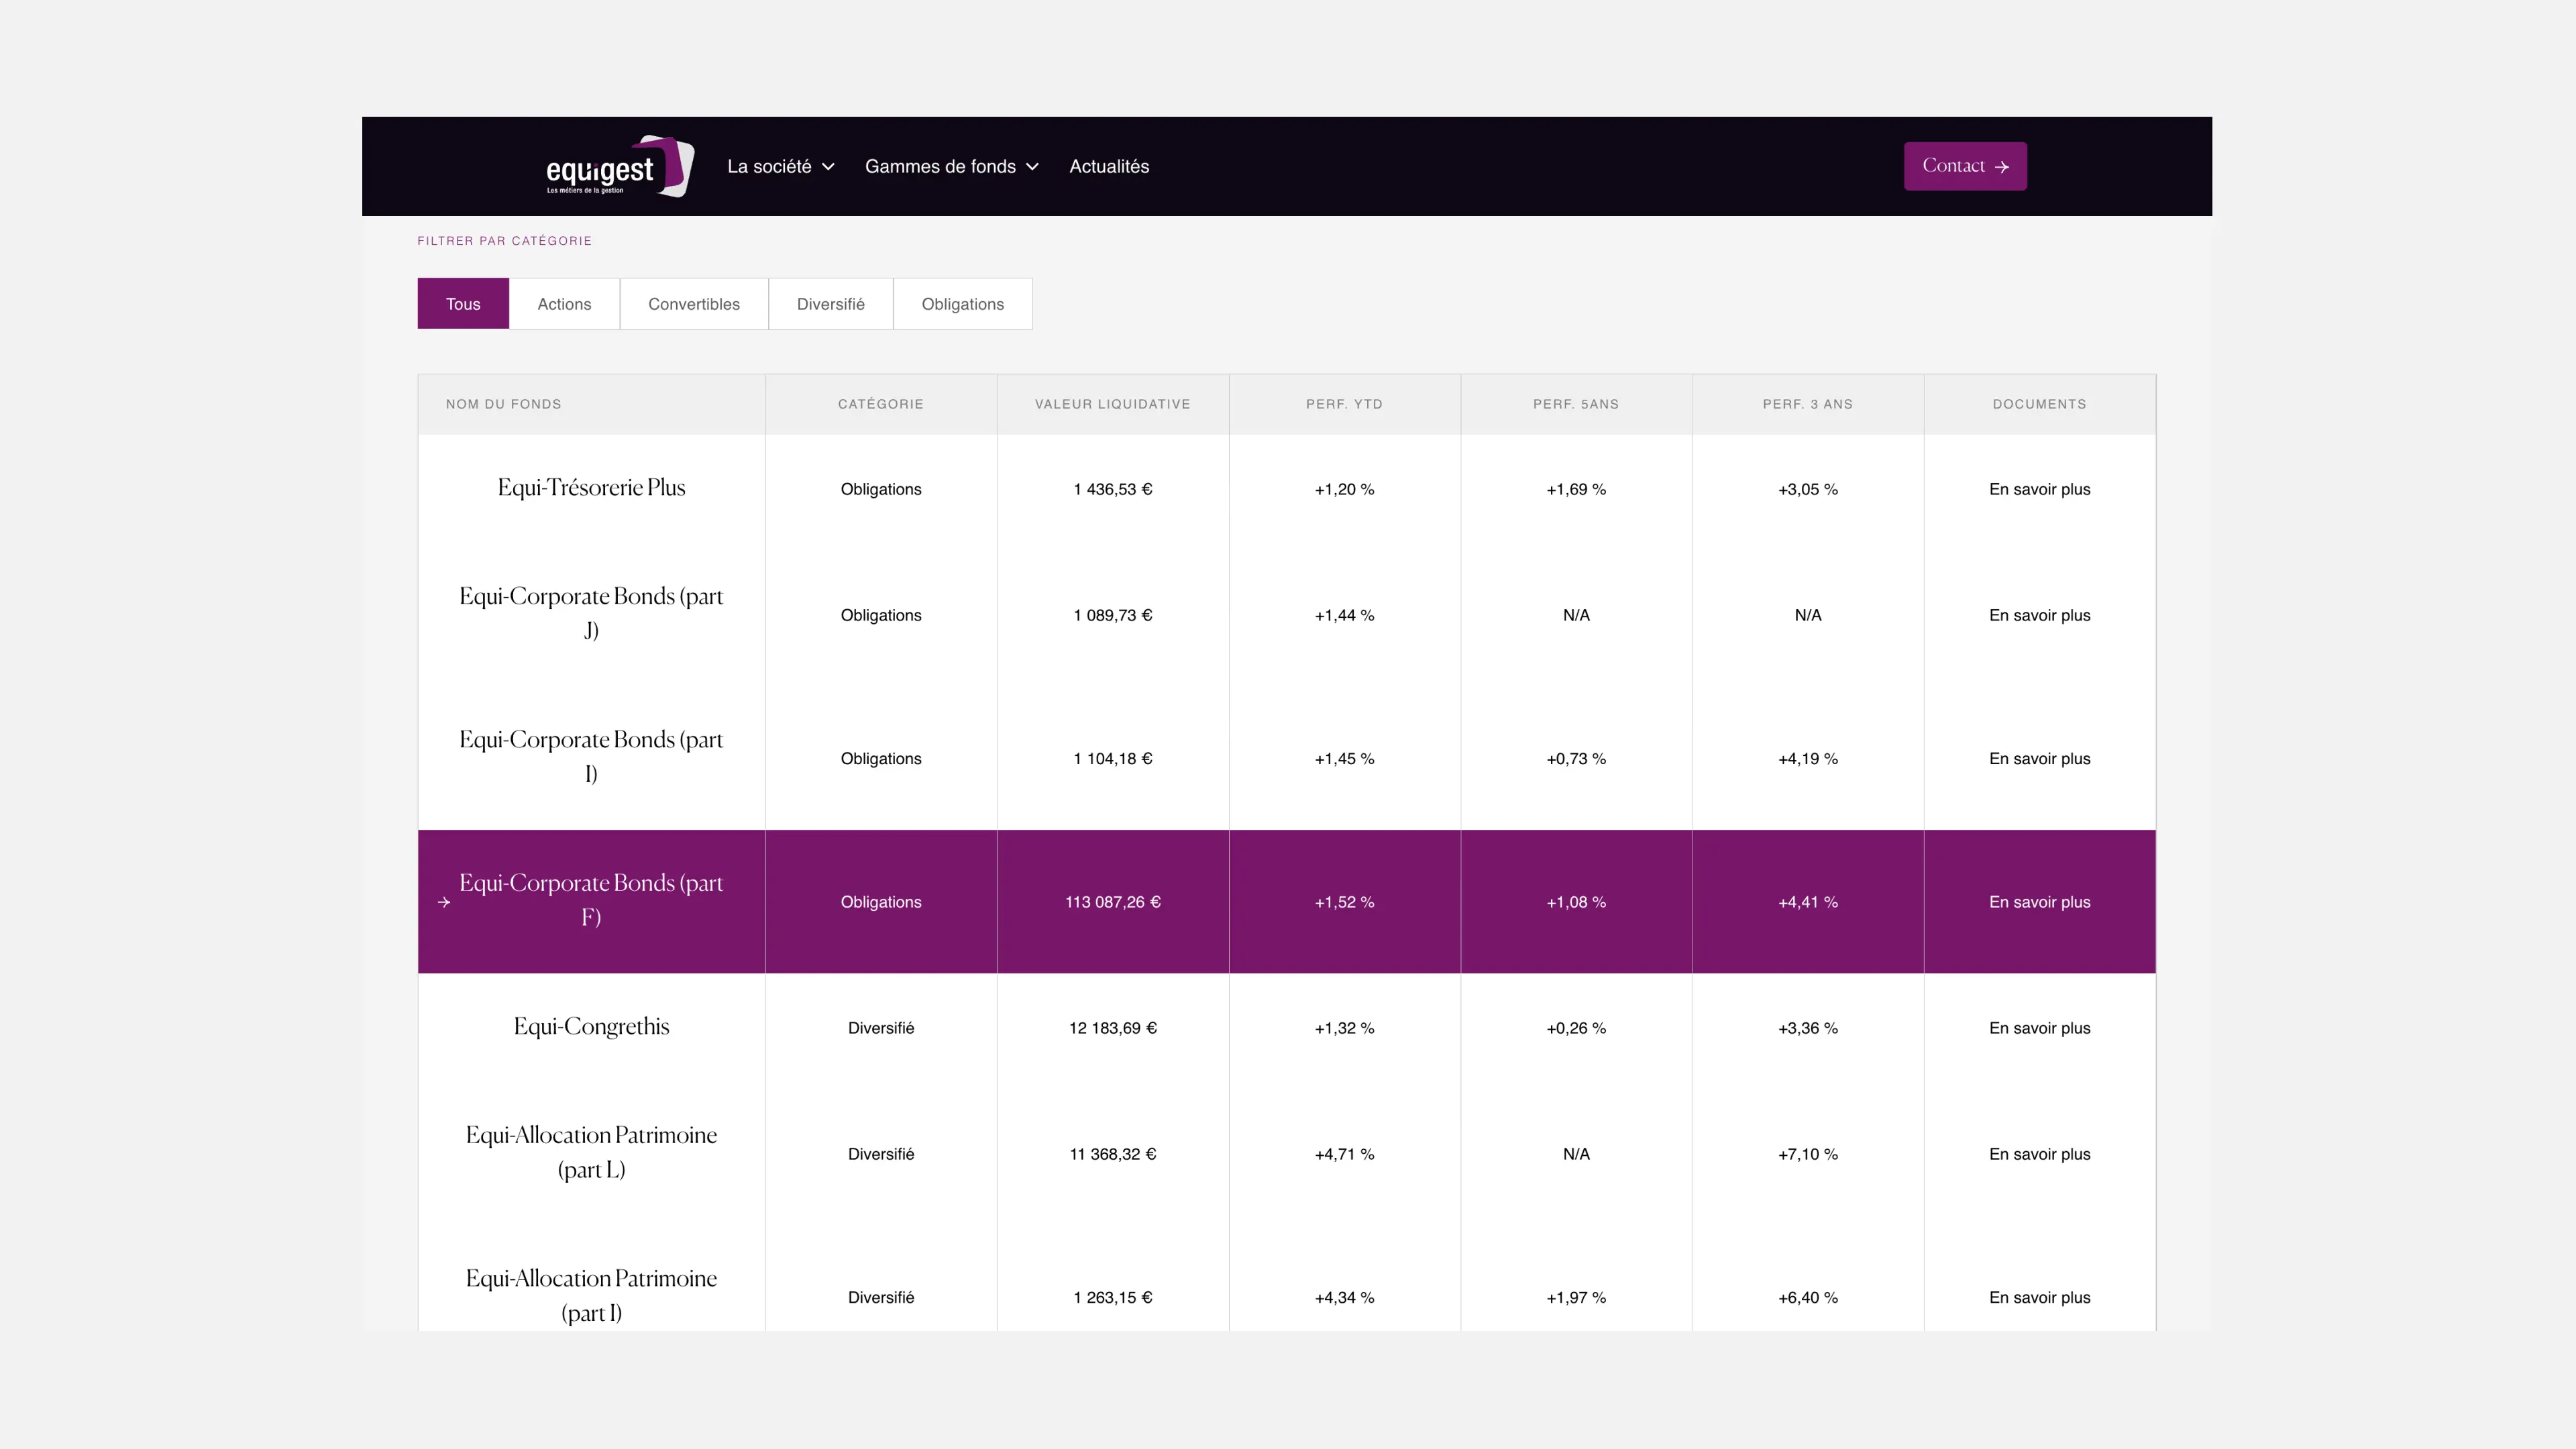The image size is (2576, 1449).
Task: Select the value 1 089,73 €
Action: click(x=1113, y=615)
